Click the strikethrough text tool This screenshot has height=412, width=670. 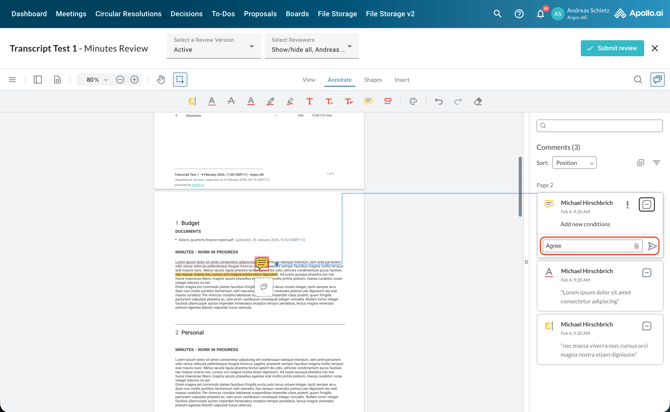pos(231,101)
